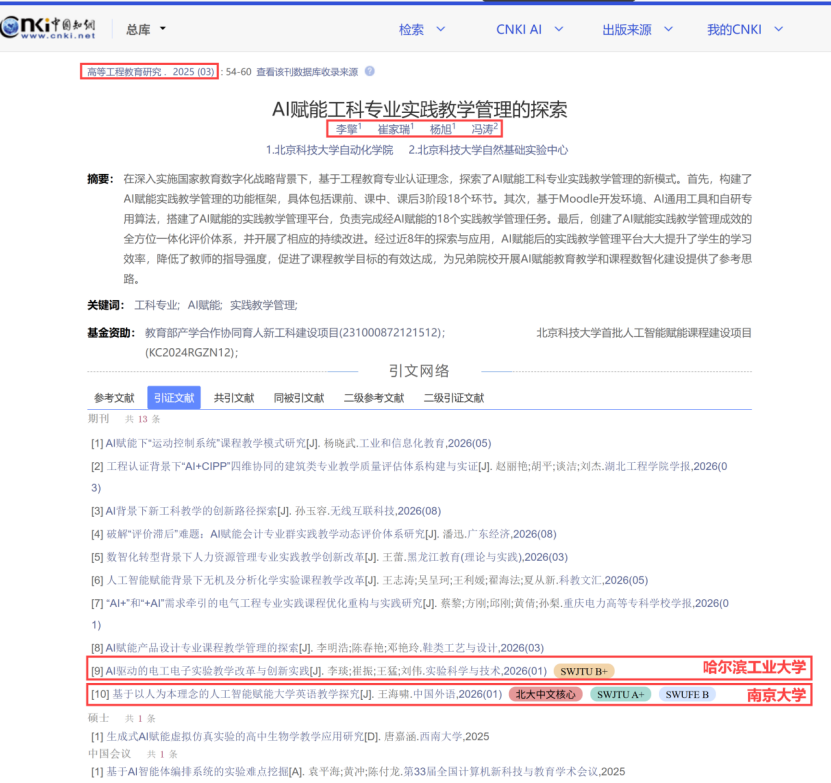Open 查看该刊数据库收录来源 link
This screenshot has height=783, width=831.
click(307, 72)
